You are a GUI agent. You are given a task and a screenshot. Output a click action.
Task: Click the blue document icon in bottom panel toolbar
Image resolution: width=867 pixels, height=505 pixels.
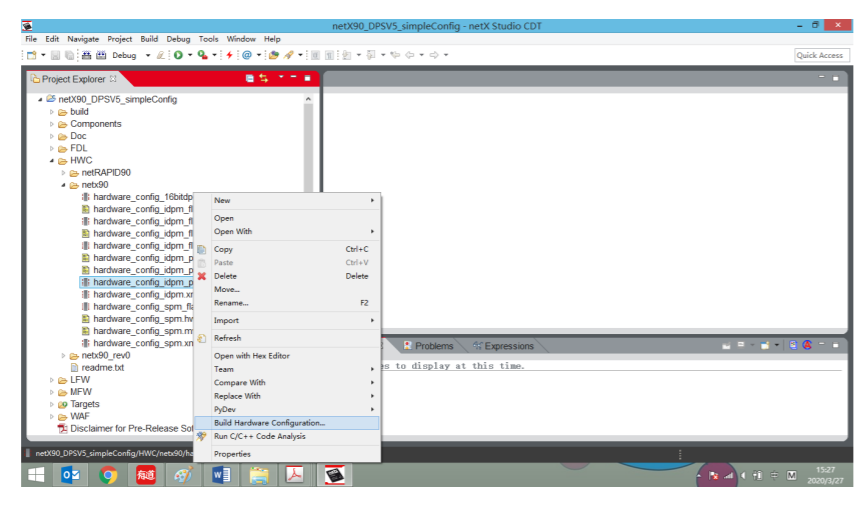pyautogui.click(x=793, y=345)
